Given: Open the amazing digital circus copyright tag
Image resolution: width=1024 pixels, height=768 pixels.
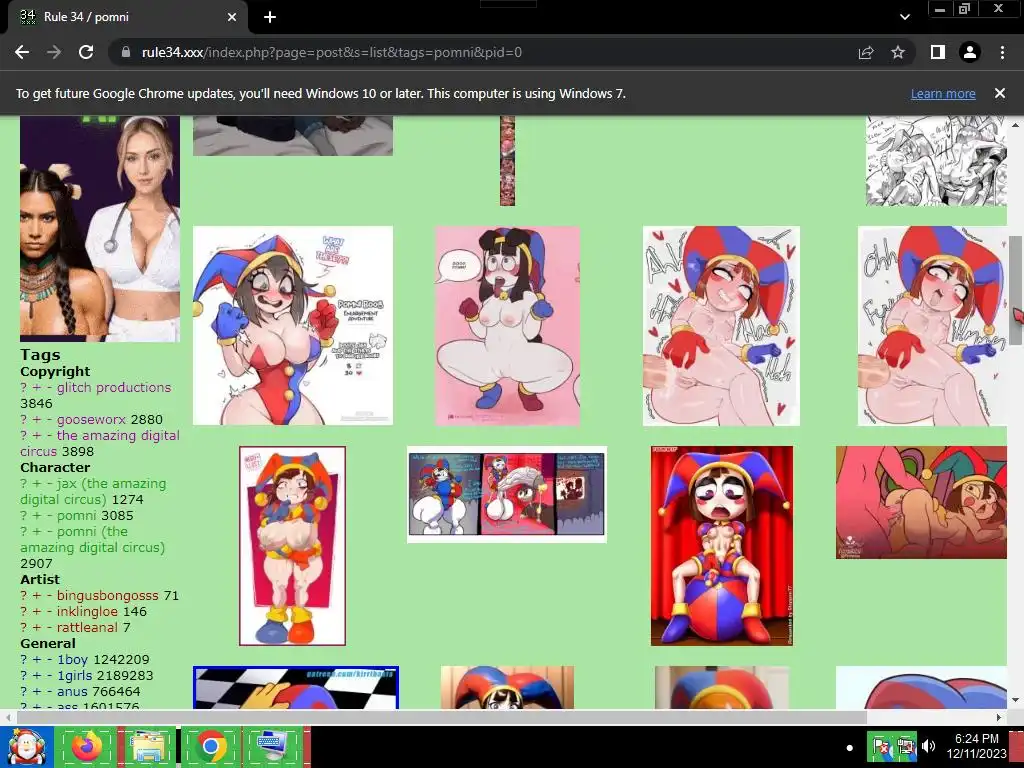Looking at the screenshot, I should [99, 443].
